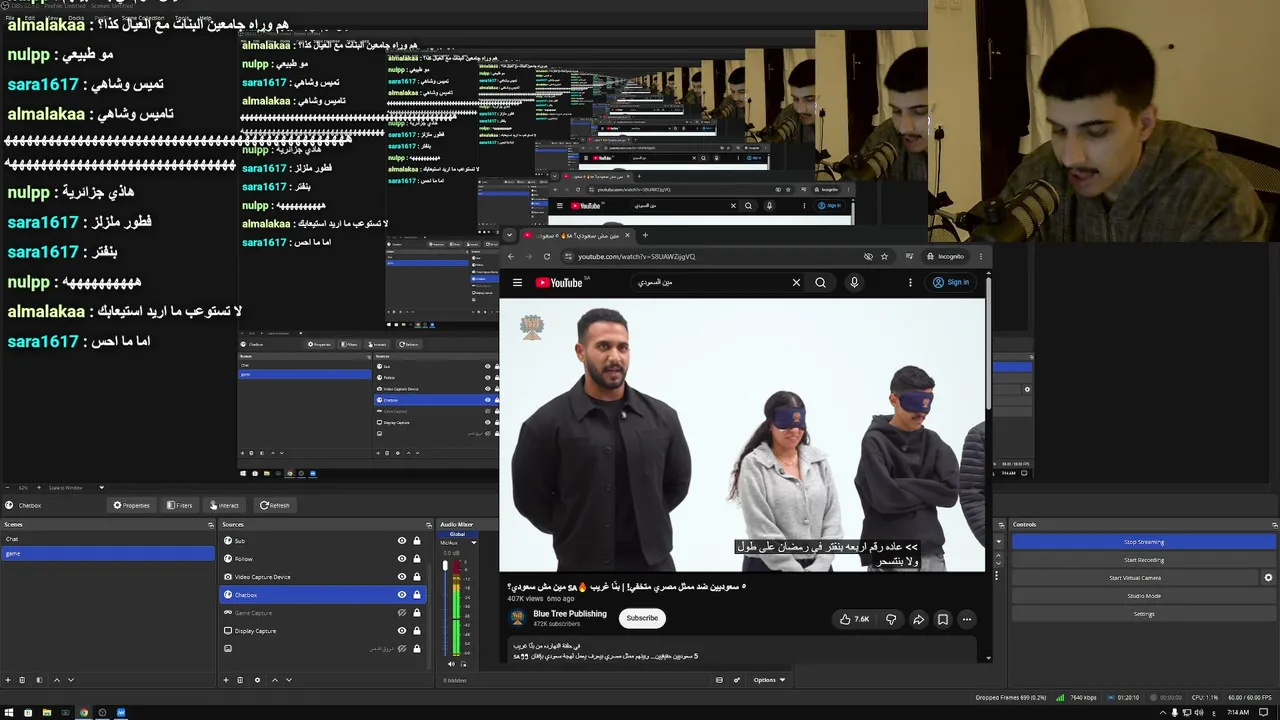Move selected source down
1280x720 pixels.
[x=289, y=680]
